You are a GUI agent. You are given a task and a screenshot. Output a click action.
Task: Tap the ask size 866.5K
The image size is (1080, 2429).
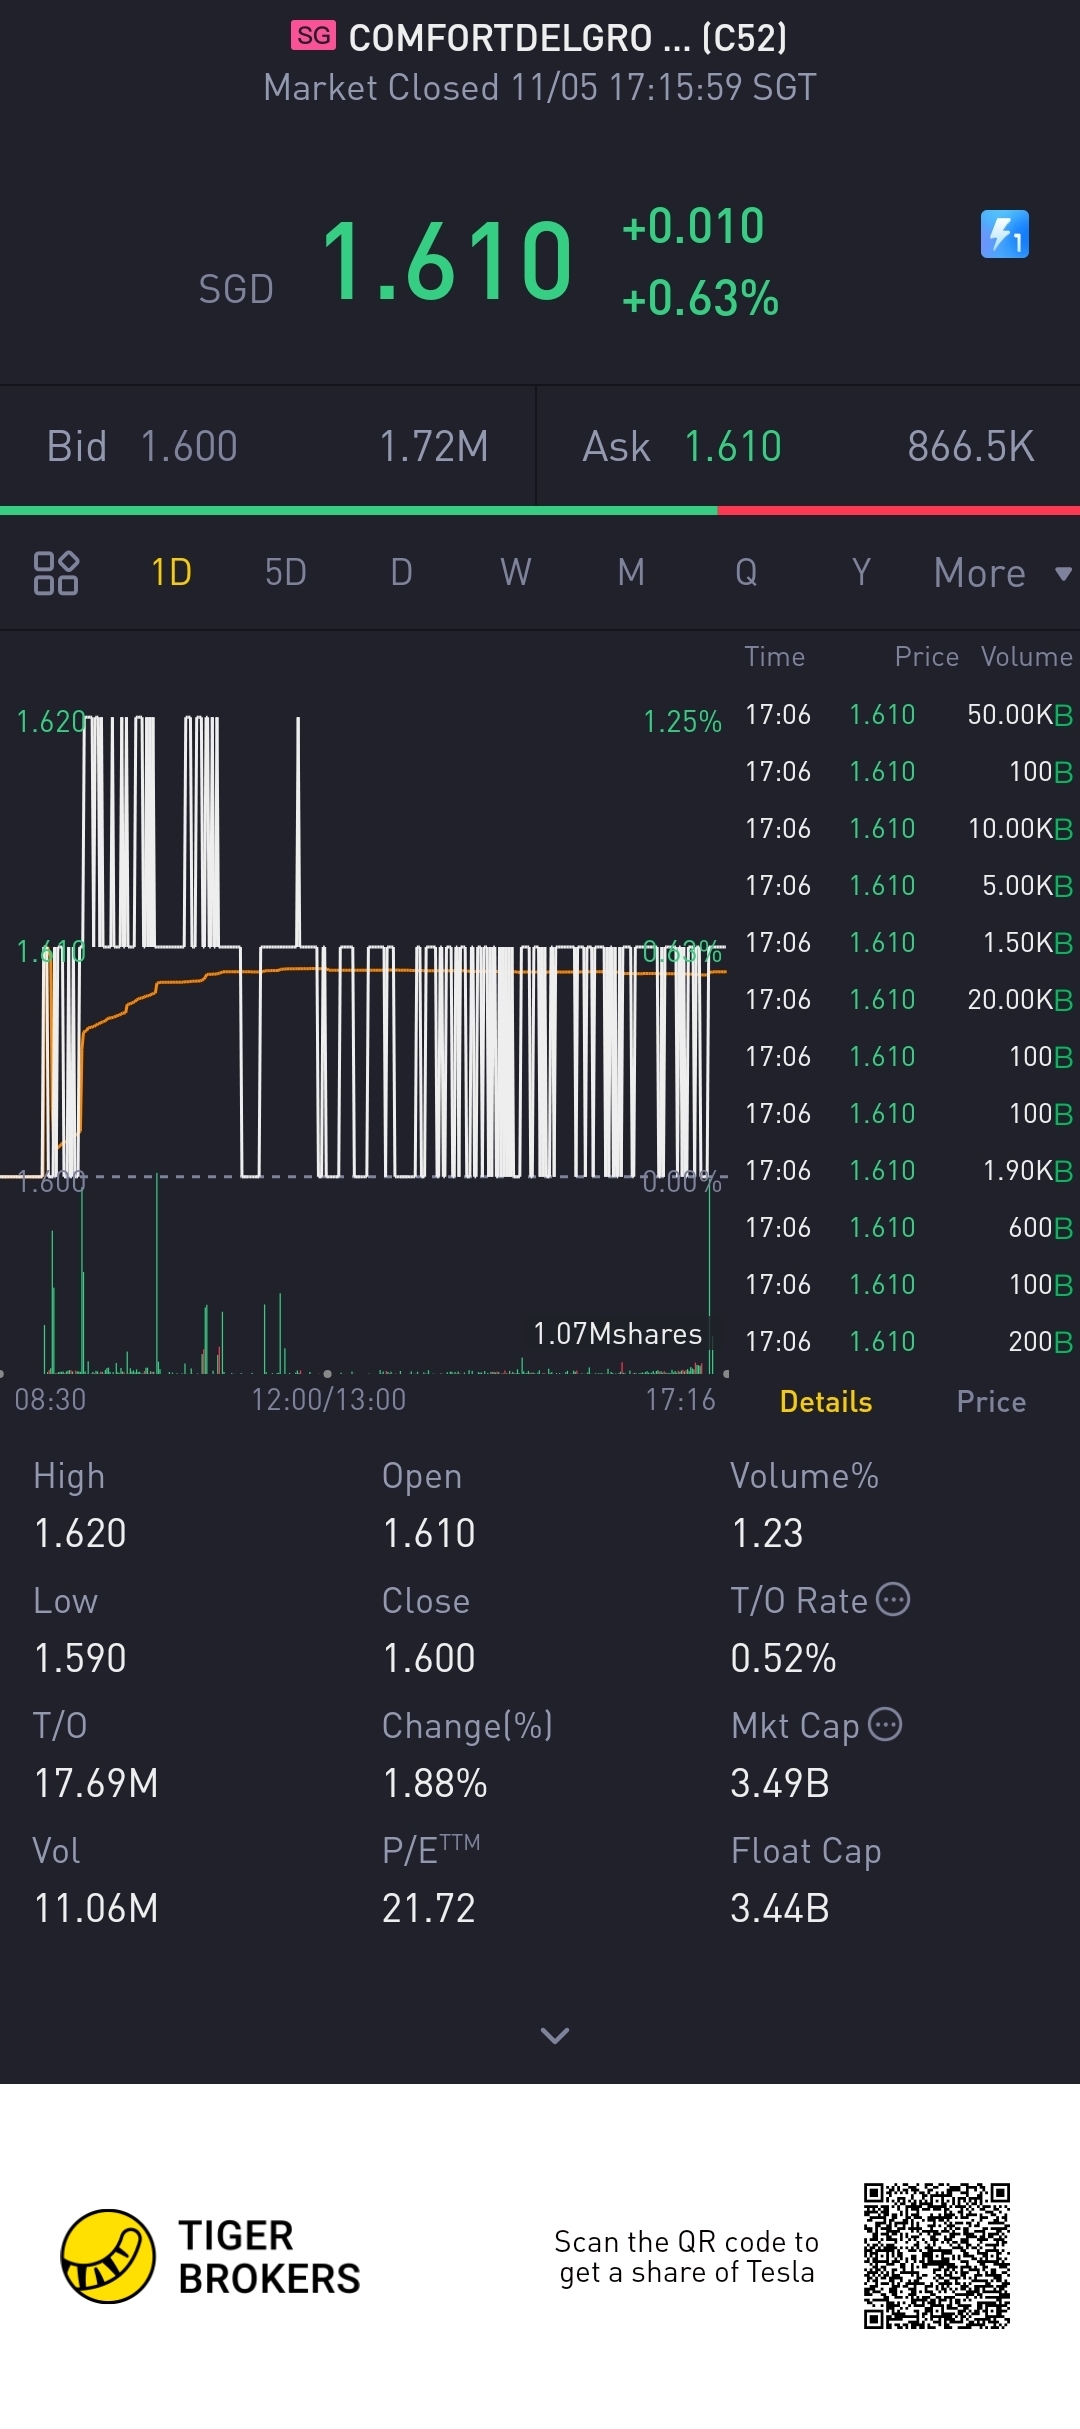pyautogui.click(x=971, y=447)
